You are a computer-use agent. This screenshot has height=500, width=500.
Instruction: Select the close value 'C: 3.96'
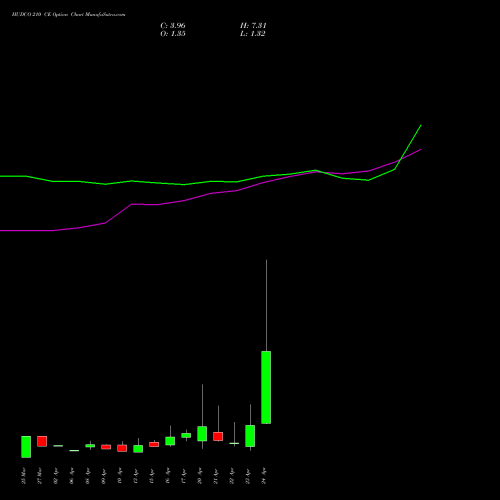173,26
